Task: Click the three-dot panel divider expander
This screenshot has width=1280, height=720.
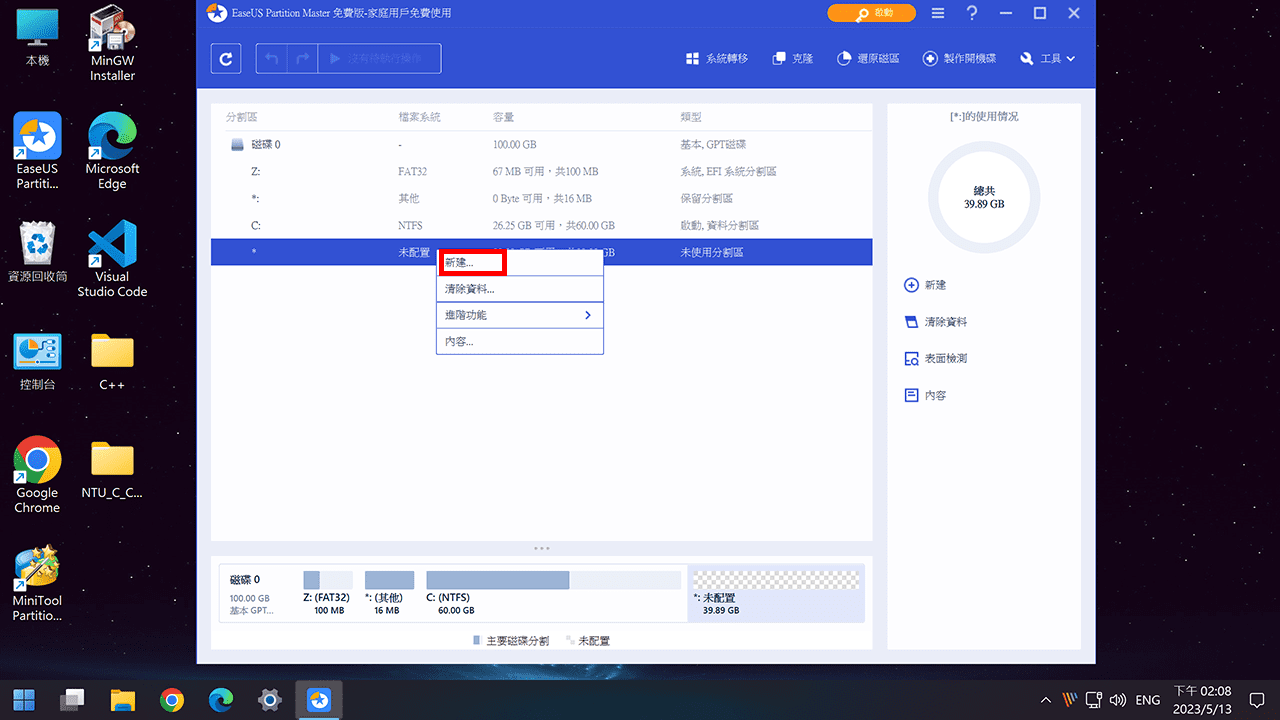Action: click(542, 548)
